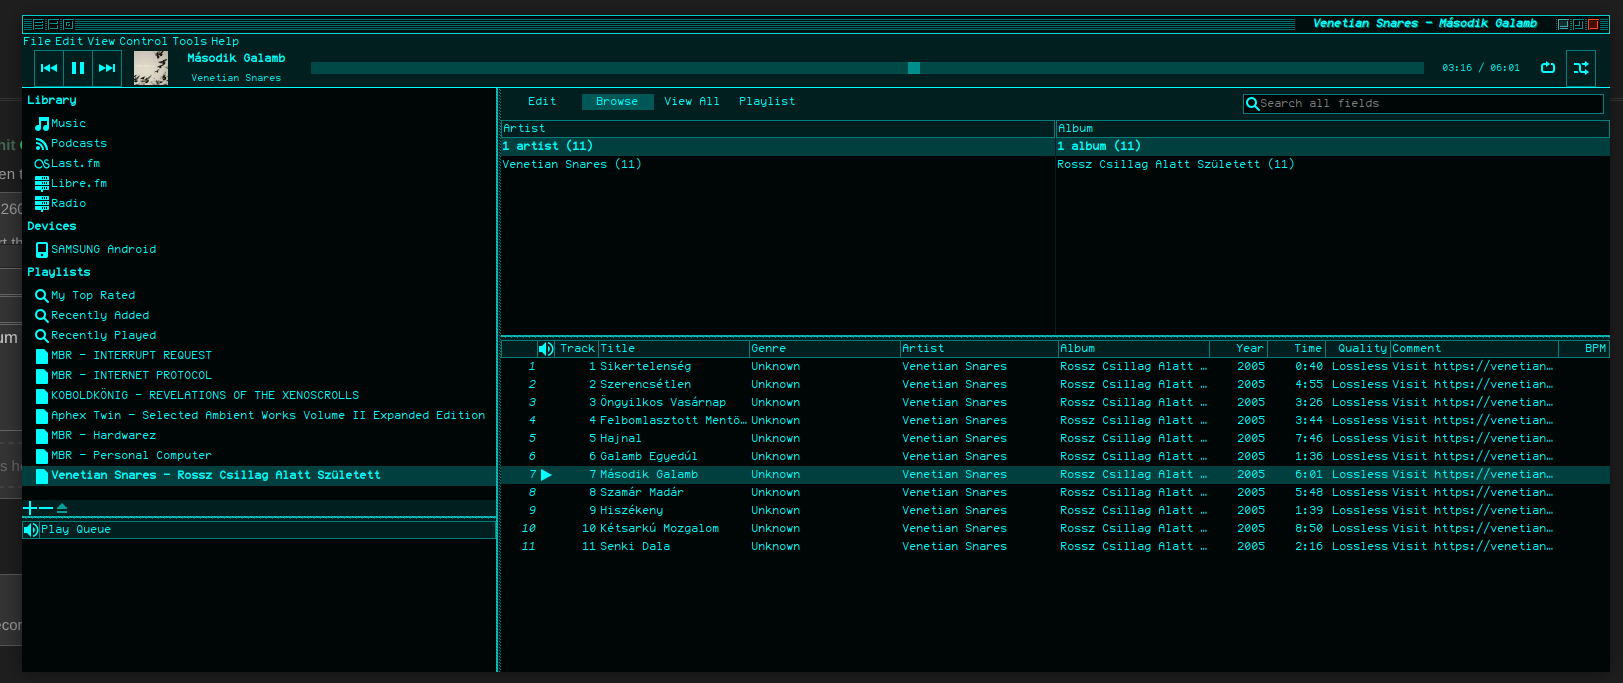Image resolution: width=1623 pixels, height=683 pixels.
Task: Click the search magnifier icon
Action: tap(1252, 104)
